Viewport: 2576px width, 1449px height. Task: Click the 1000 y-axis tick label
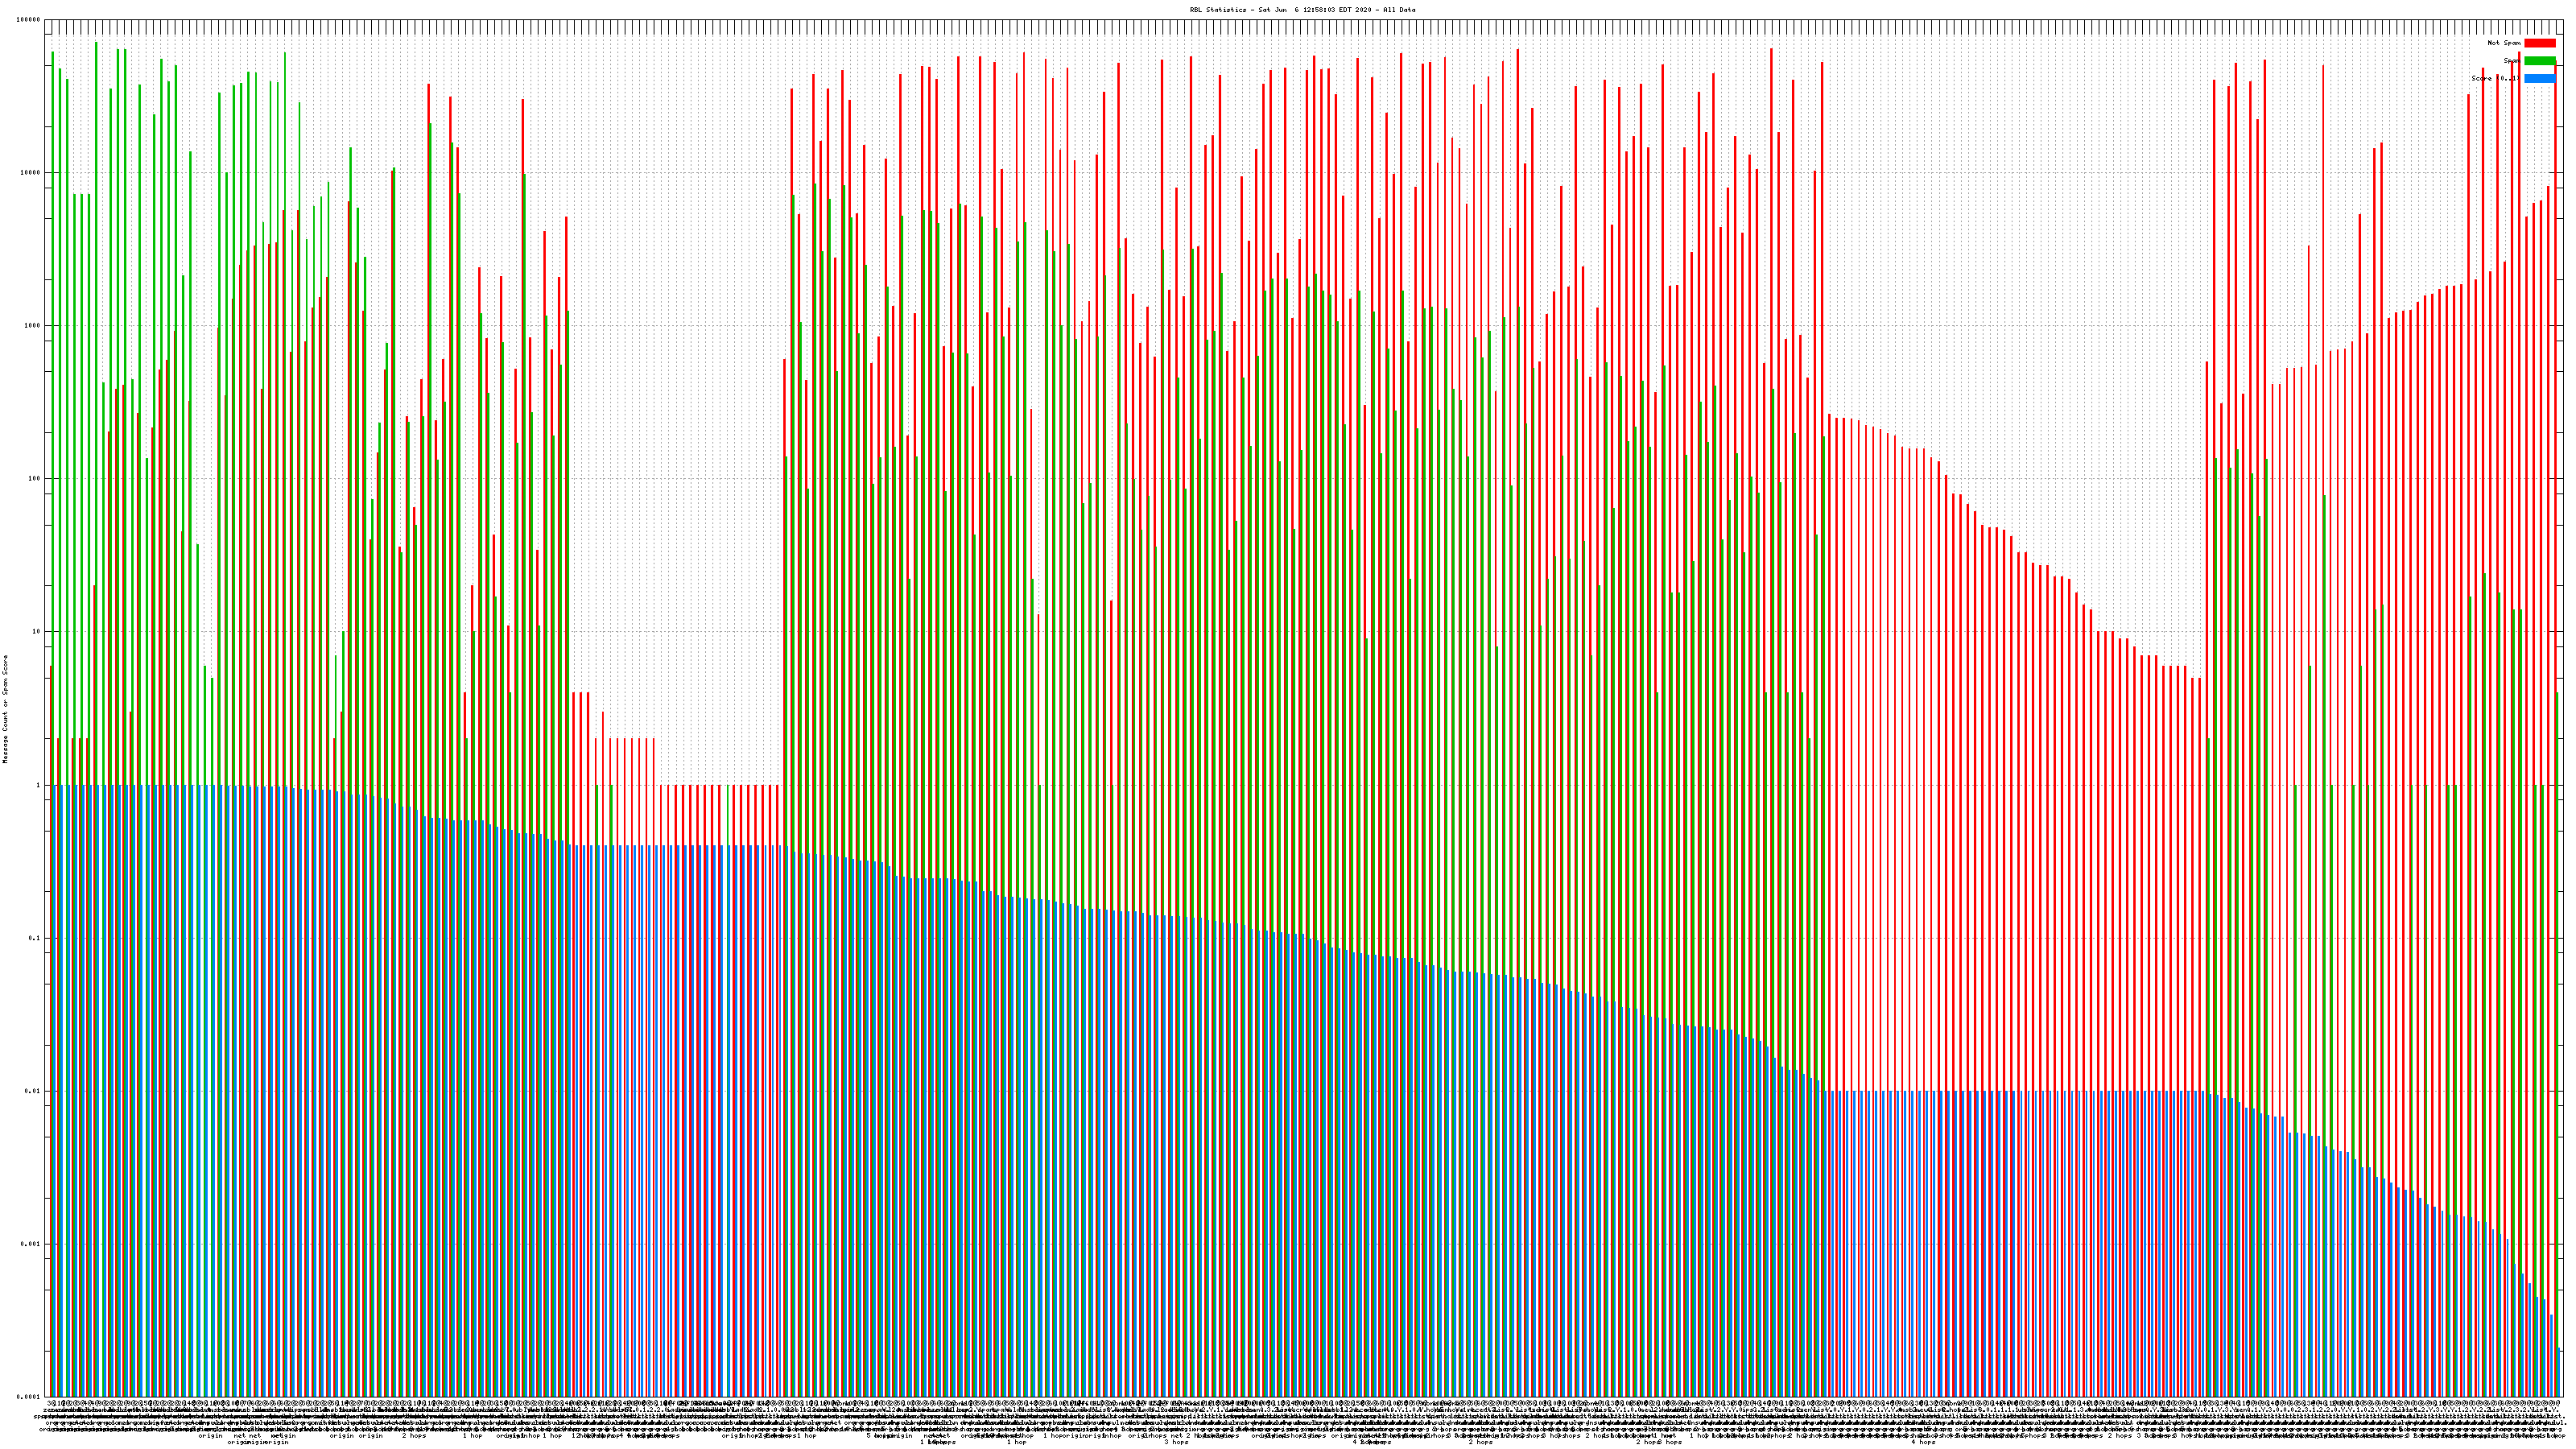pyautogui.click(x=33, y=326)
